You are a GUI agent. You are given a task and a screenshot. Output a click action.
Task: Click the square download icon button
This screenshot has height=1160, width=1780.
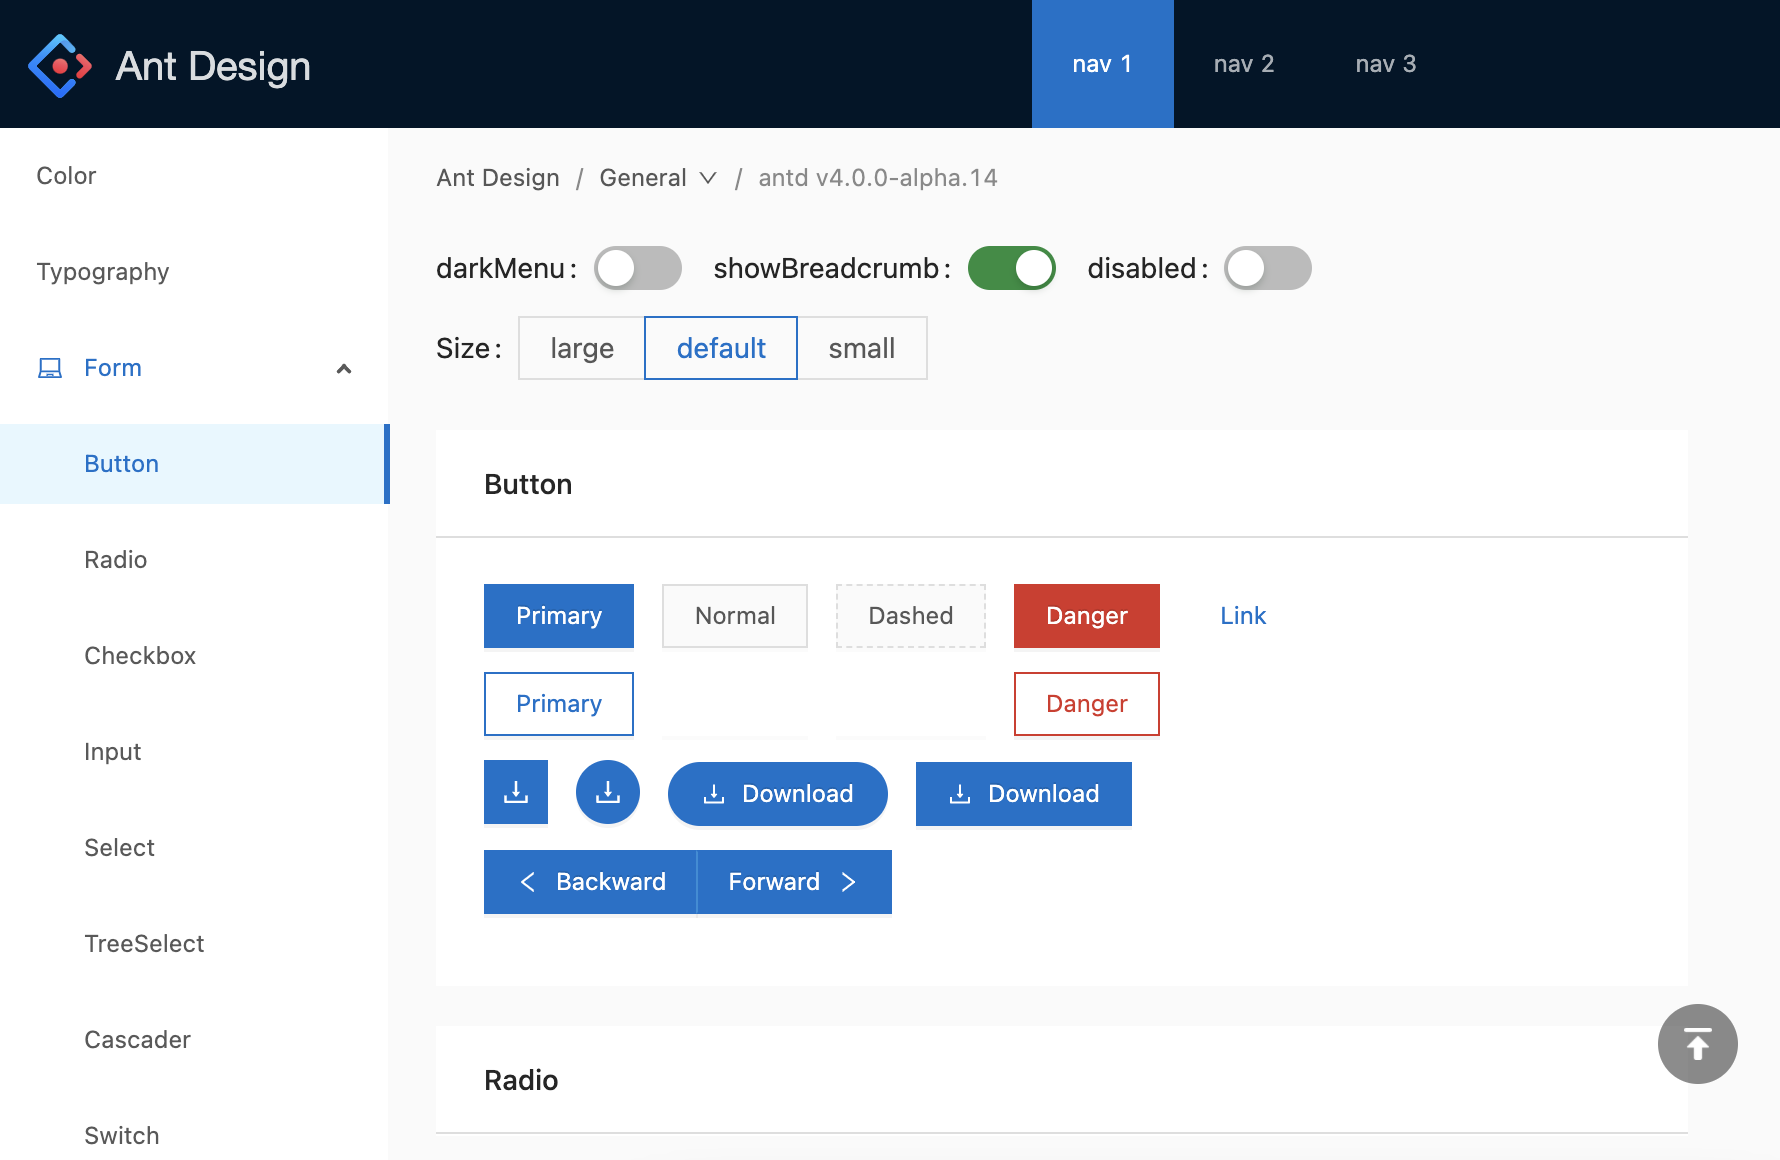516,793
